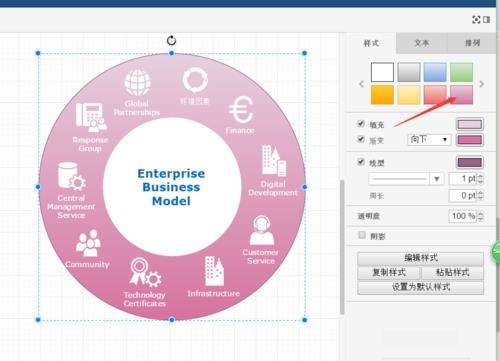Screen dimensions: 500x361
Task: Switch to the 文本 tab
Action: [422, 43]
